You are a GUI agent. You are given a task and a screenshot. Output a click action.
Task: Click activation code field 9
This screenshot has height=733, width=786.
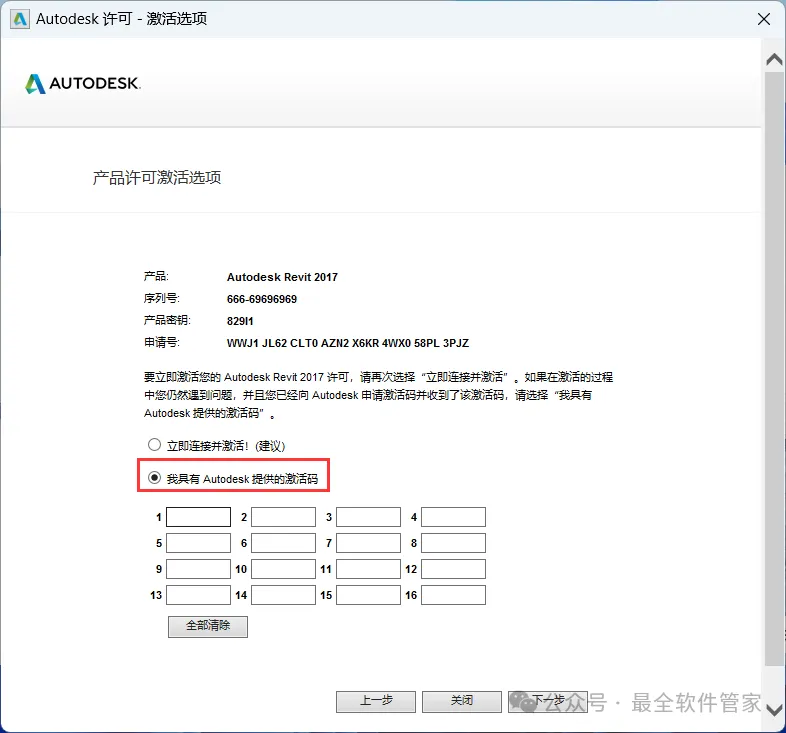click(199, 569)
